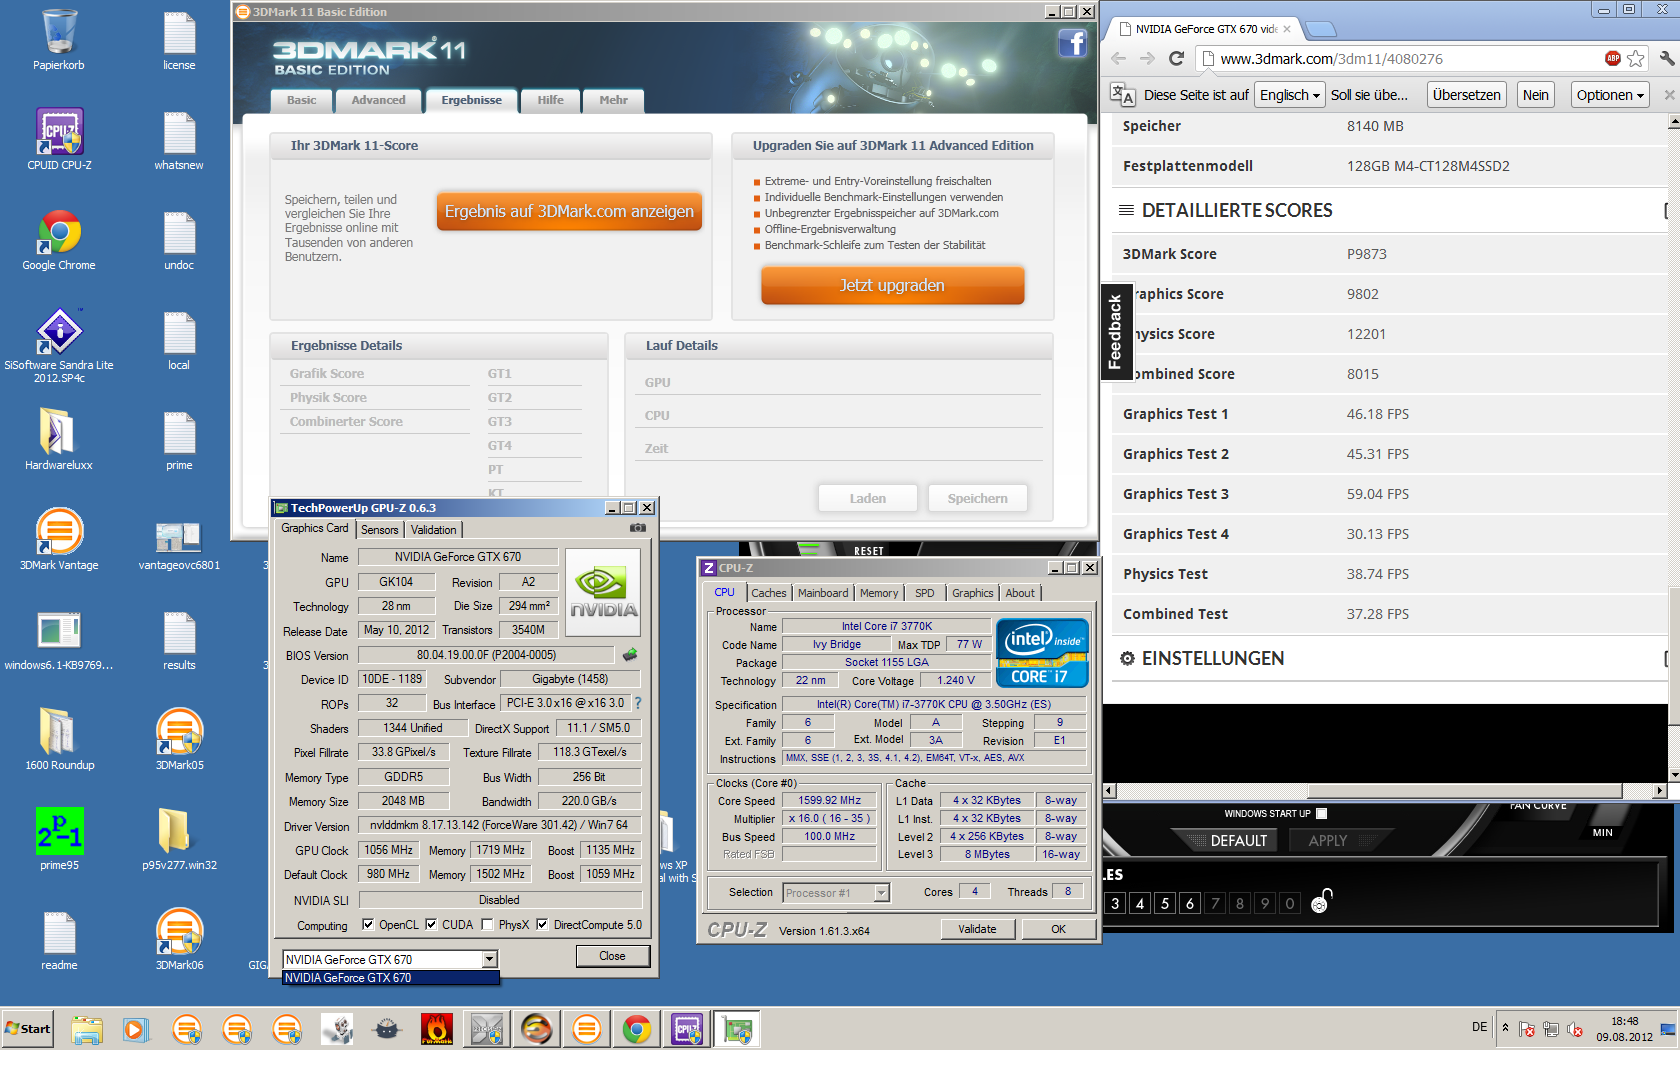Click the Adblock icon in the address bar

pyautogui.click(x=1612, y=59)
